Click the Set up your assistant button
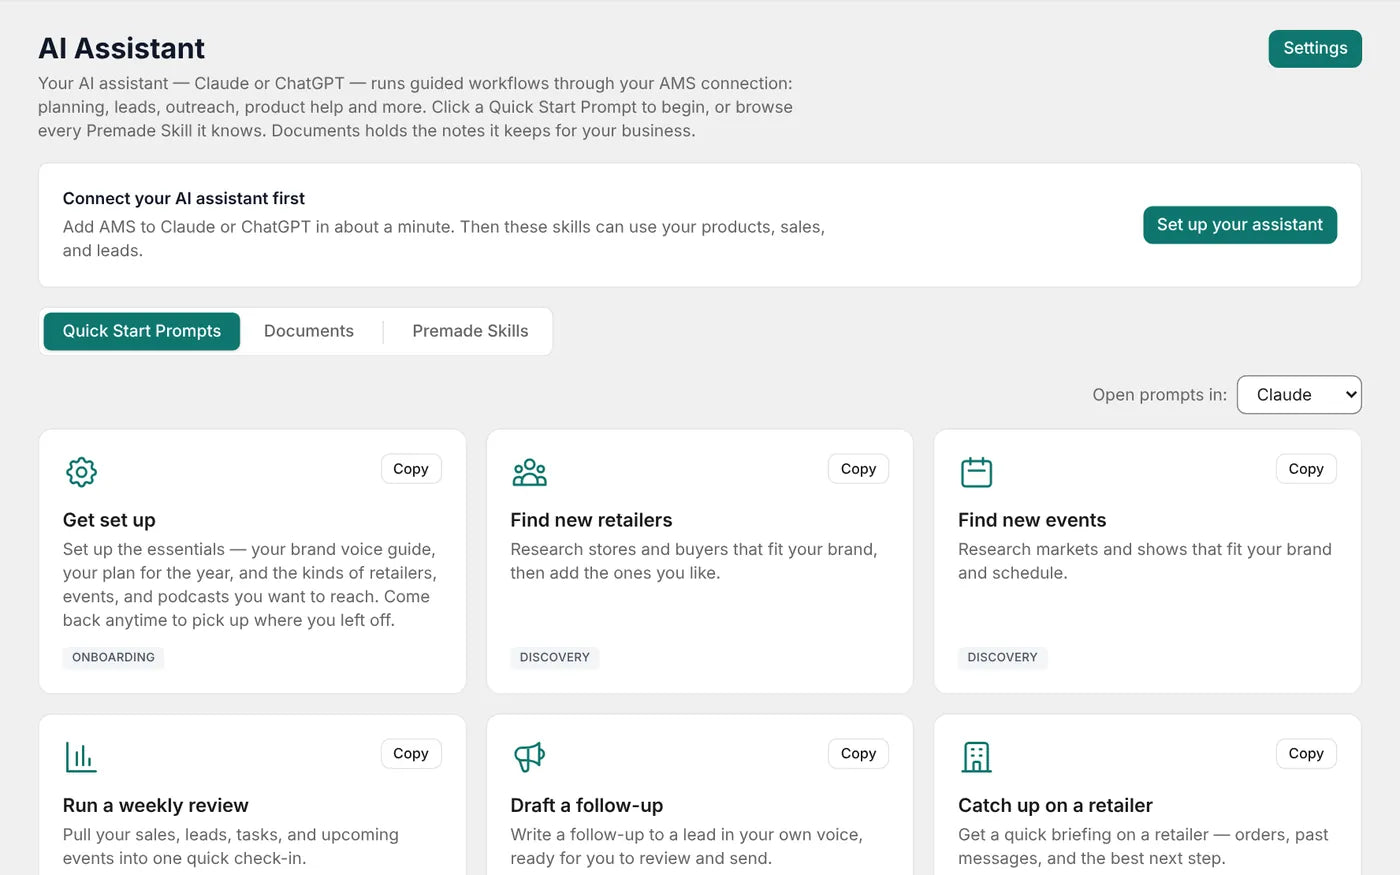The width and height of the screenshot is (1400, 875). coord(1240,225)
